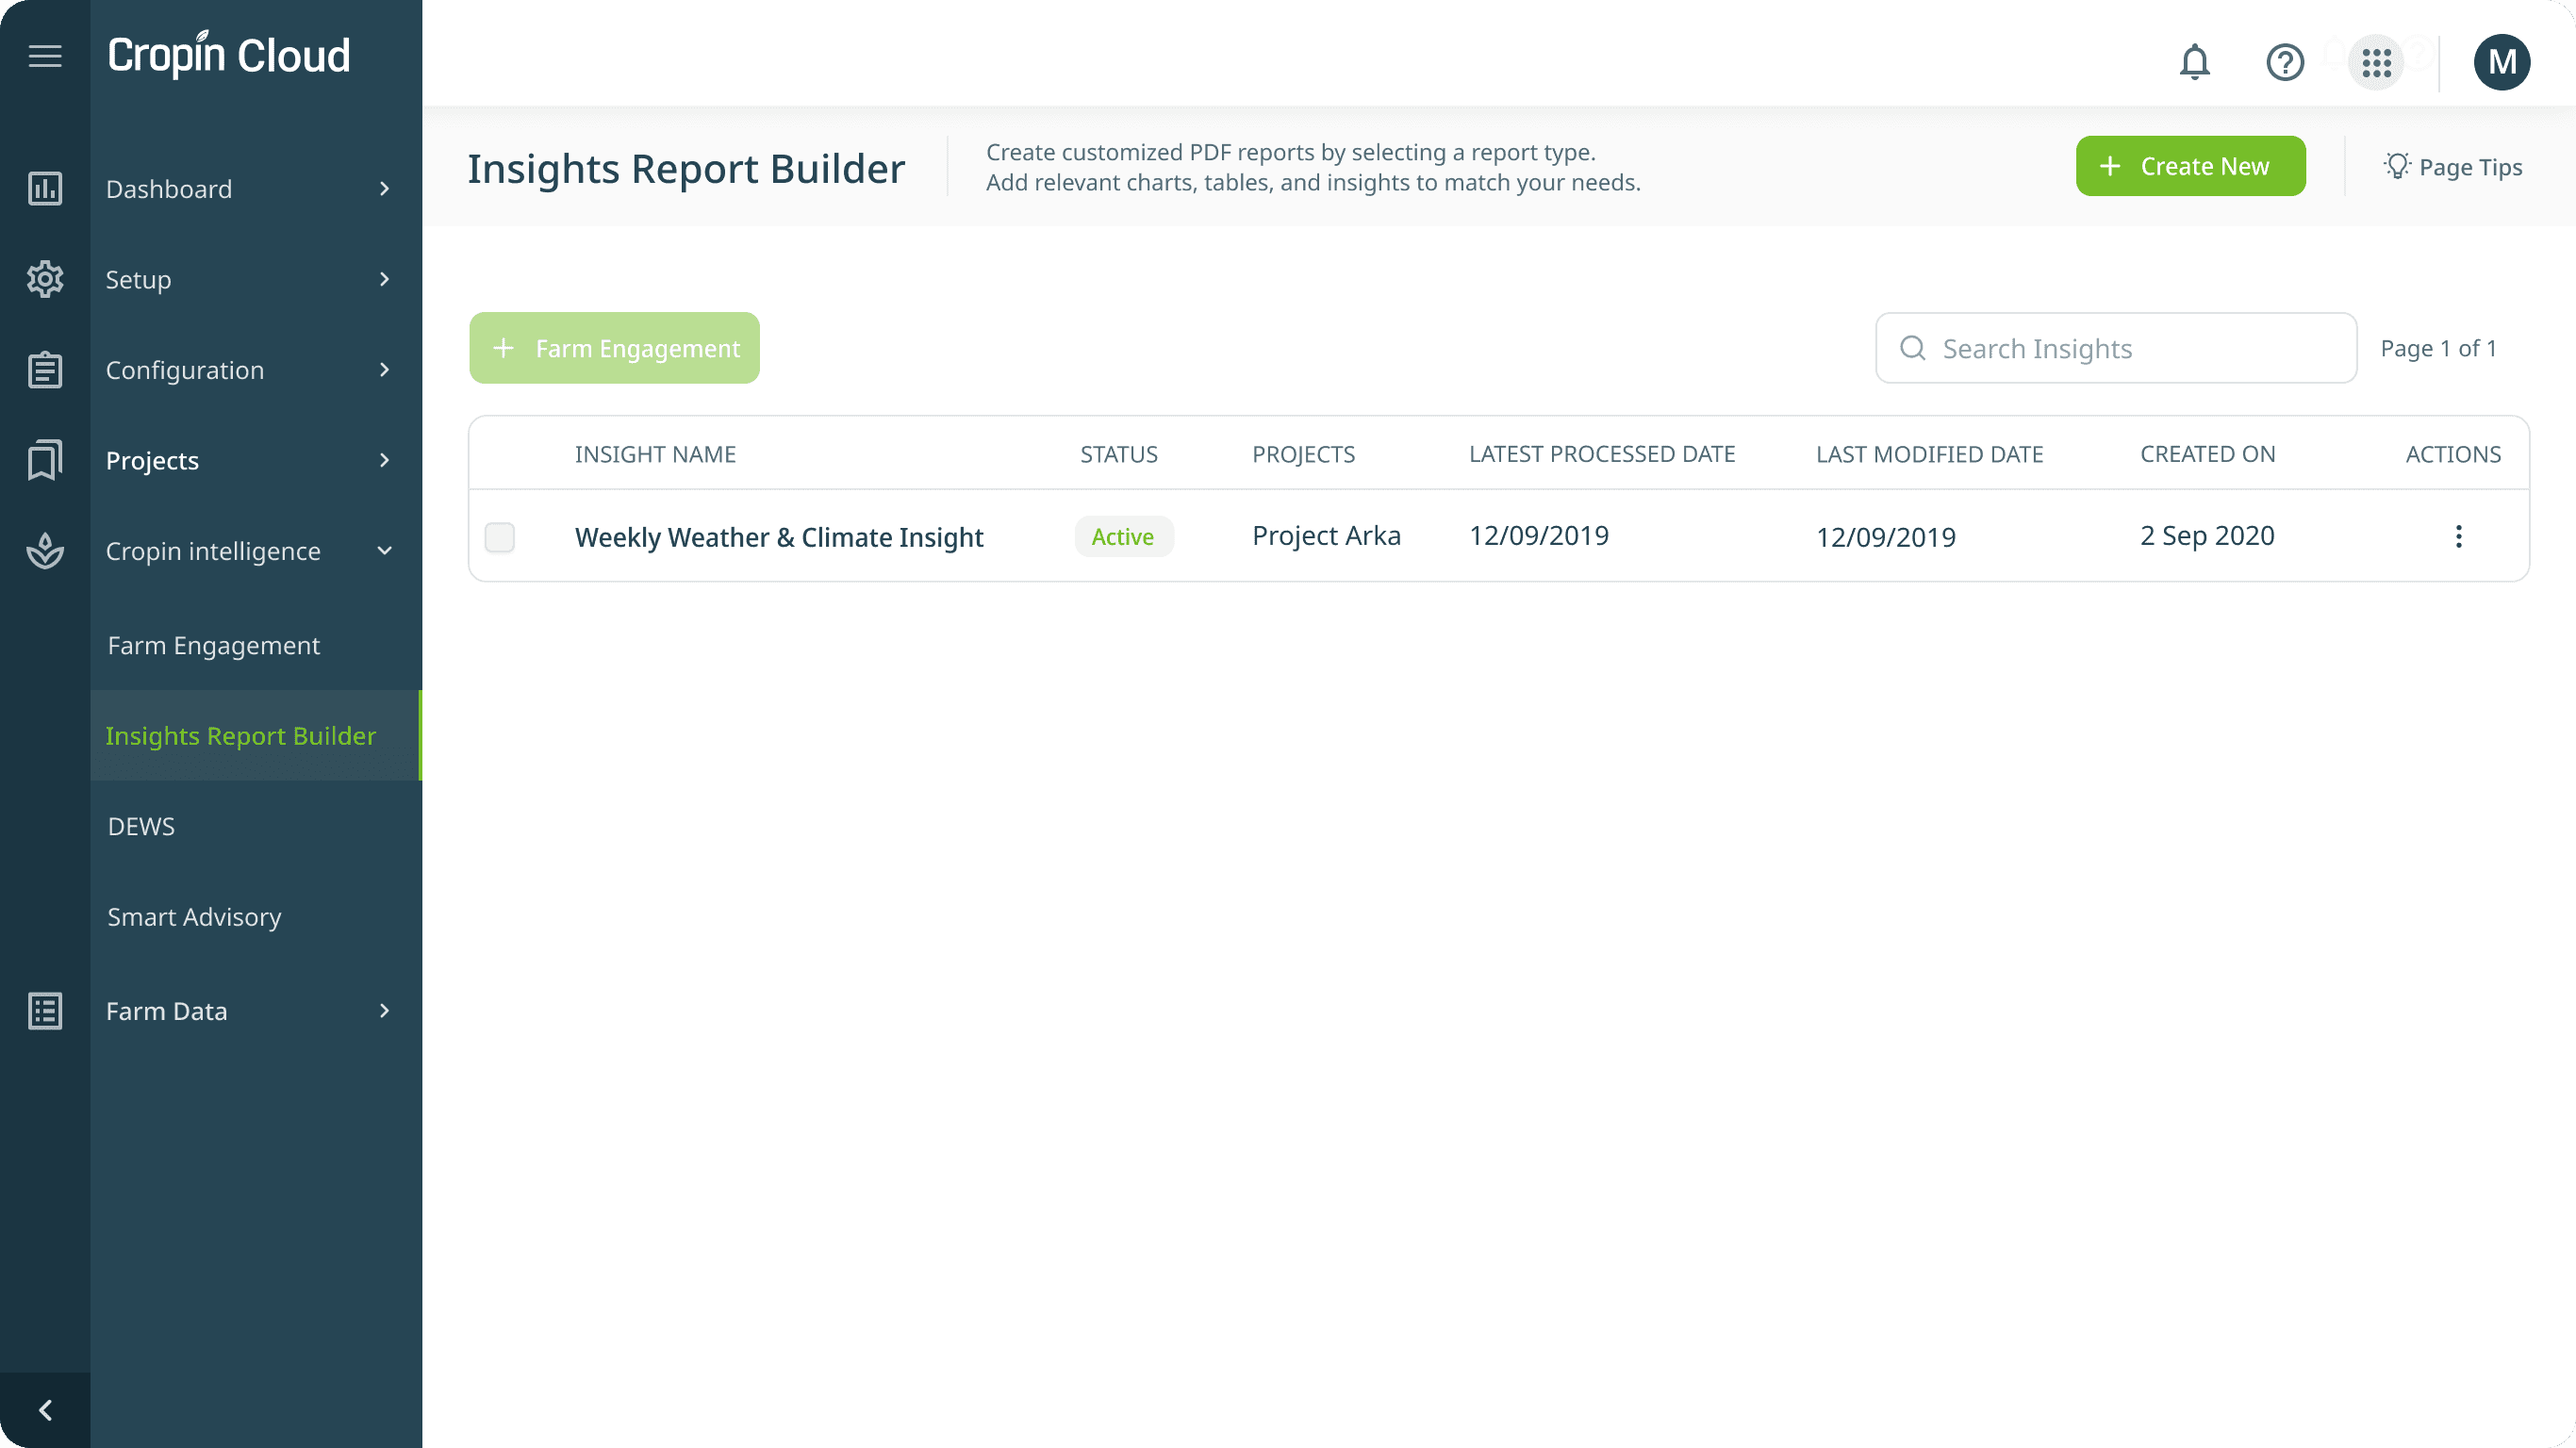Open the notifications bell

(2194, 62)
